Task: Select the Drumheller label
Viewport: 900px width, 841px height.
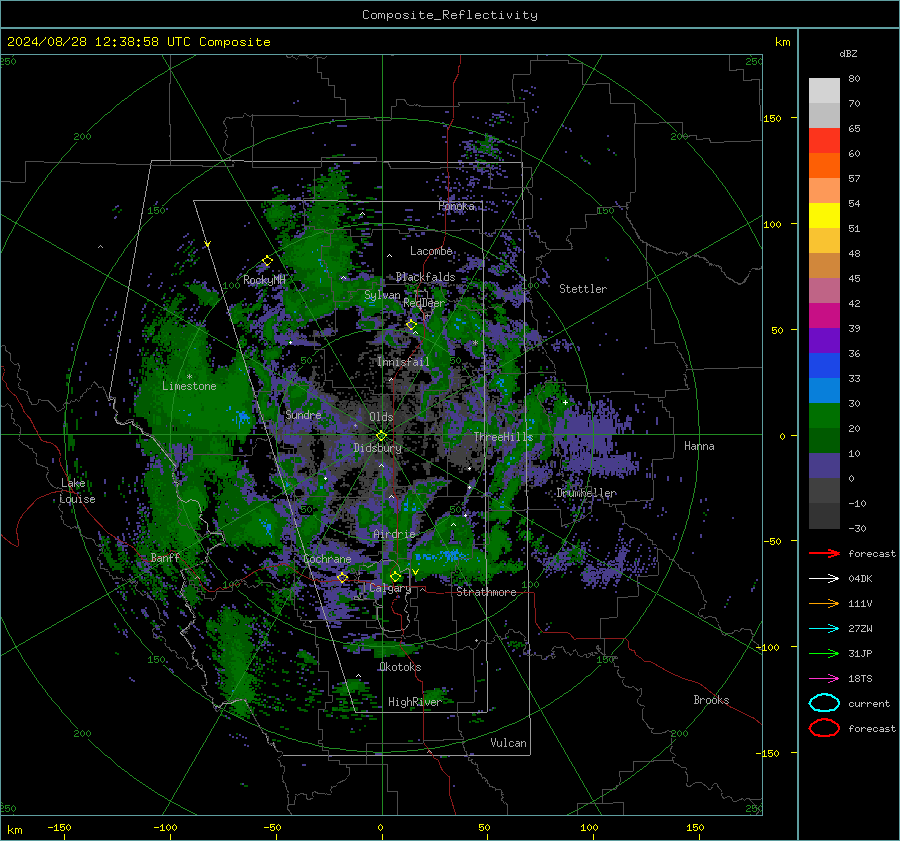Action: 587,493
